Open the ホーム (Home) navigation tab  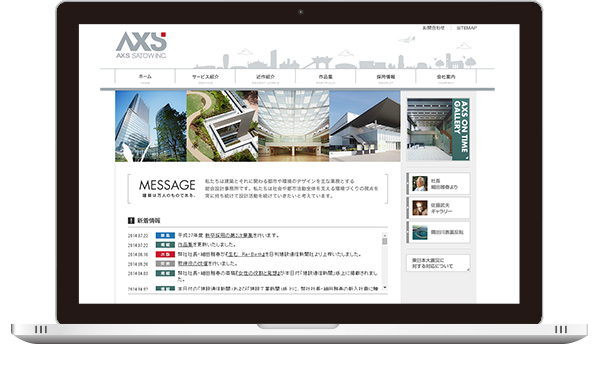[x=145, y=78]
